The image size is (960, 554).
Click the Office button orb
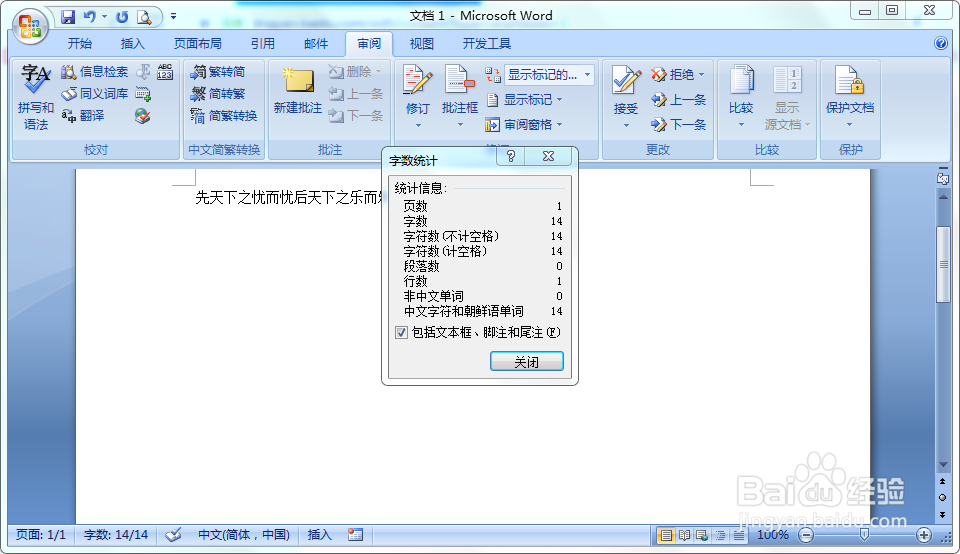click(x=30, y=26)
